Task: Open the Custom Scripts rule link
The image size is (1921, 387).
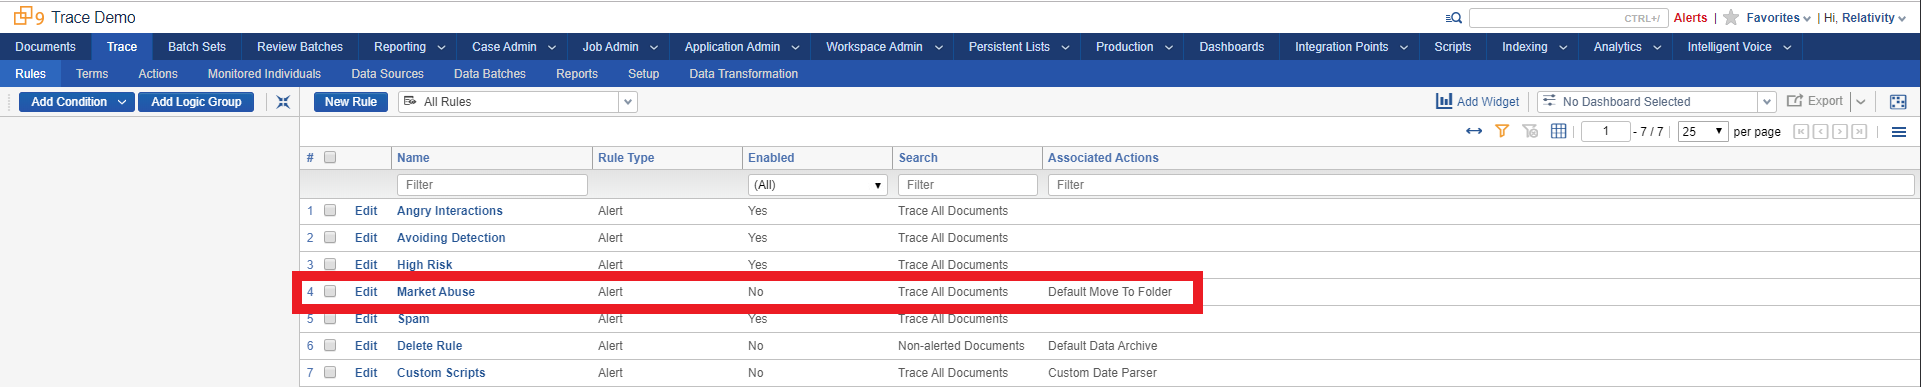Action: [441, 373]
